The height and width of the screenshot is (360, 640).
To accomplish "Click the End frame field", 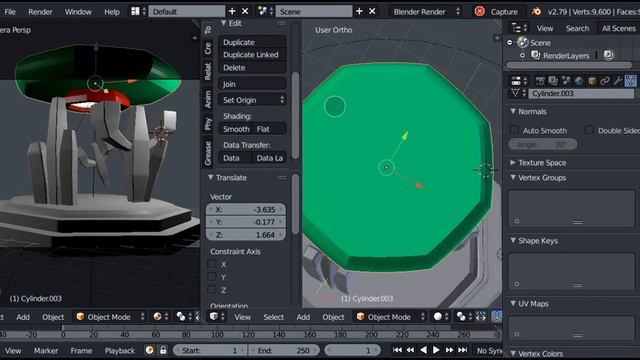I will pyautogui.click(x=284, y=350).
